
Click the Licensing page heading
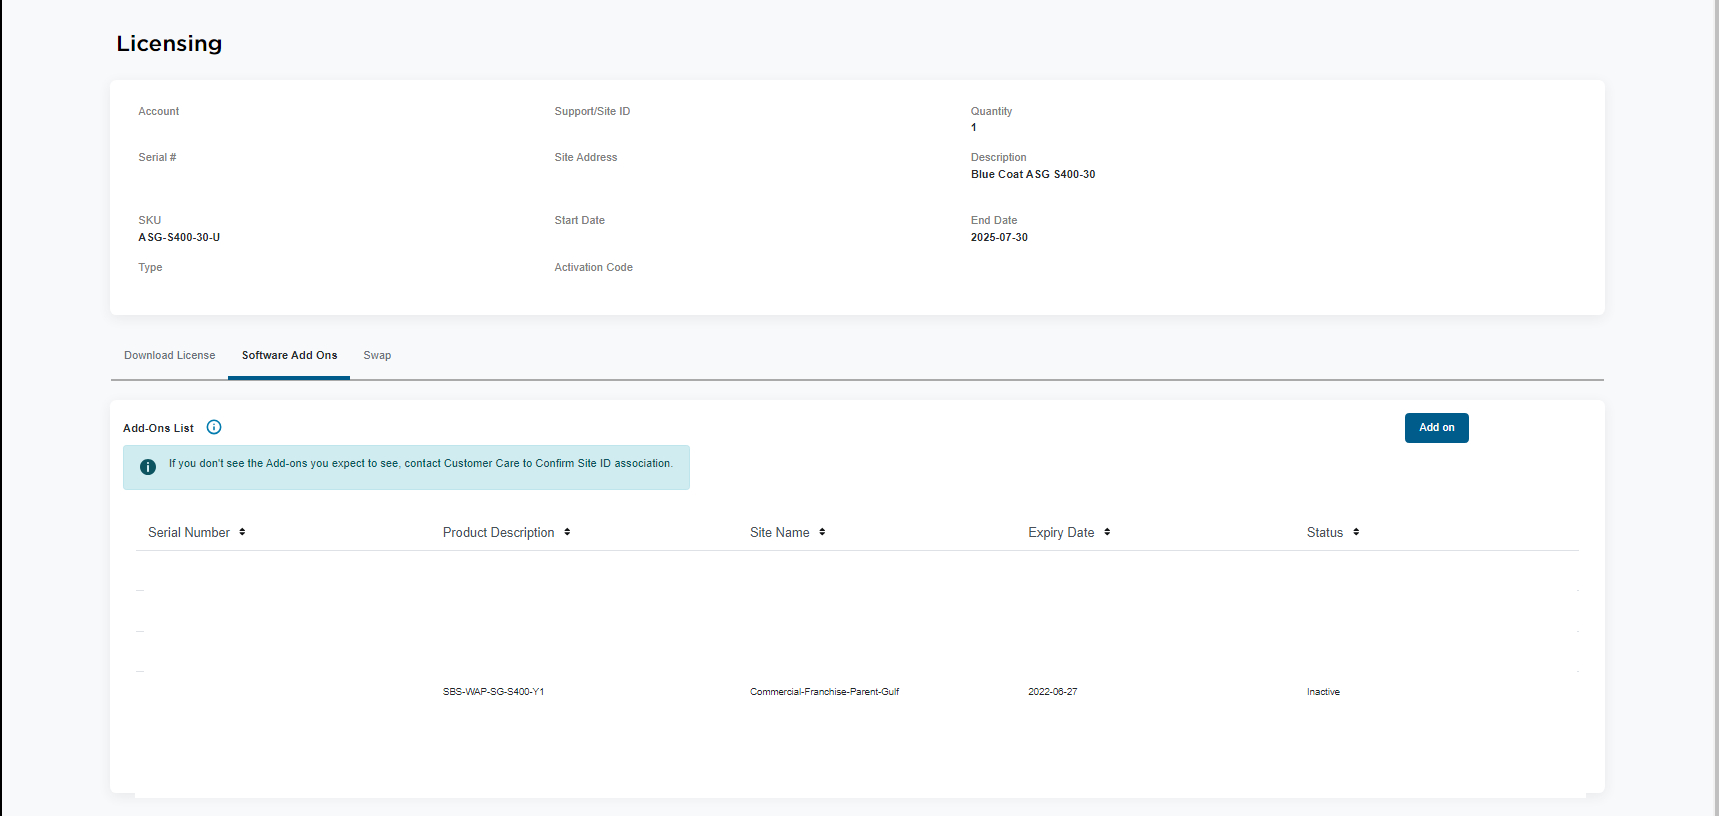[169, 44]
